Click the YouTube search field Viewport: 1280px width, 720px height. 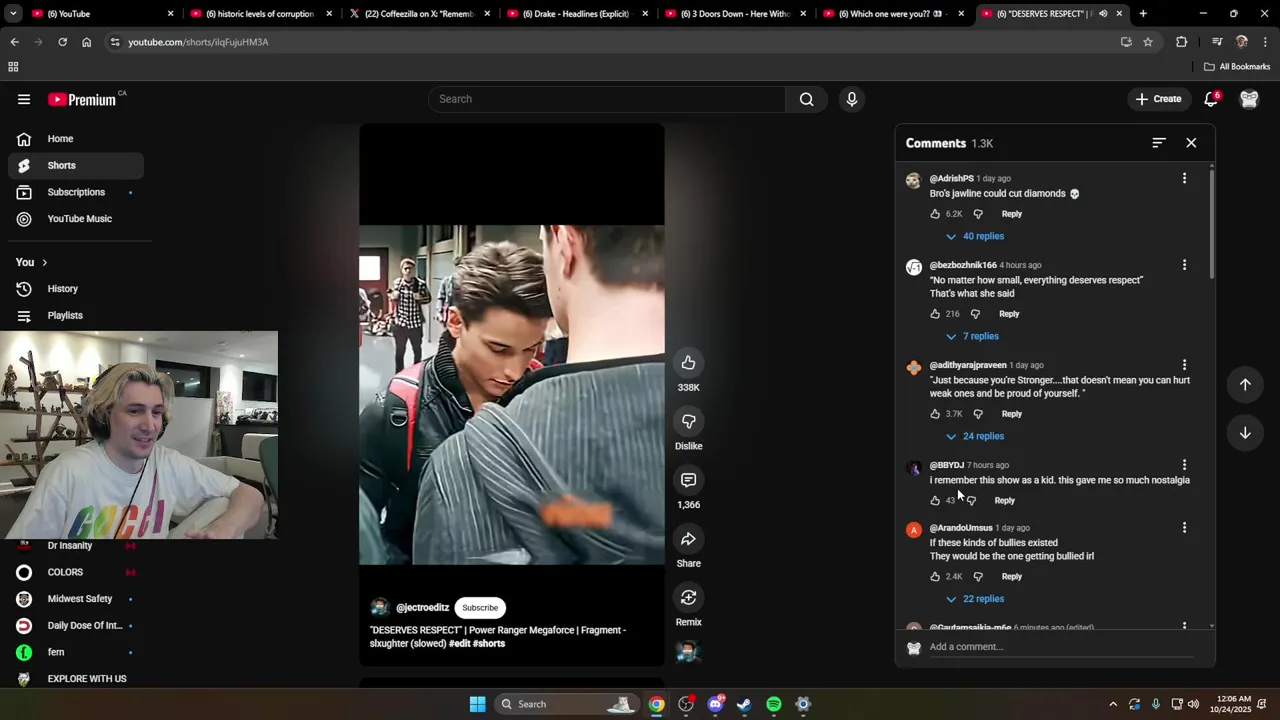pos(608,99)
